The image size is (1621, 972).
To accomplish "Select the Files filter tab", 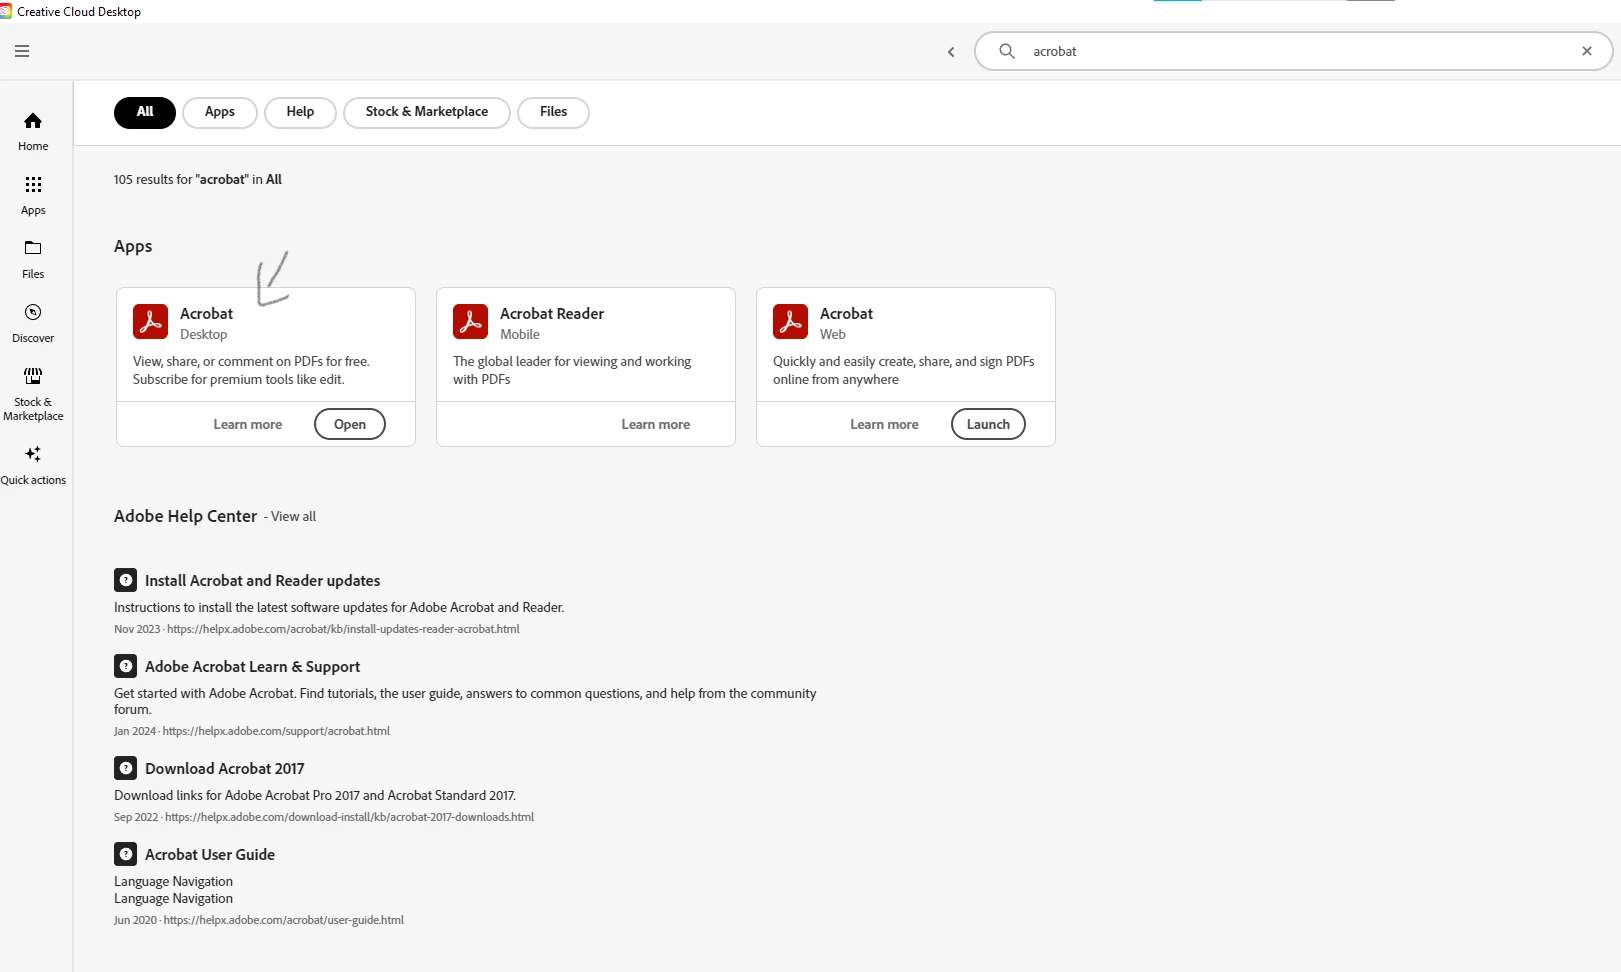I will [553, 112].
